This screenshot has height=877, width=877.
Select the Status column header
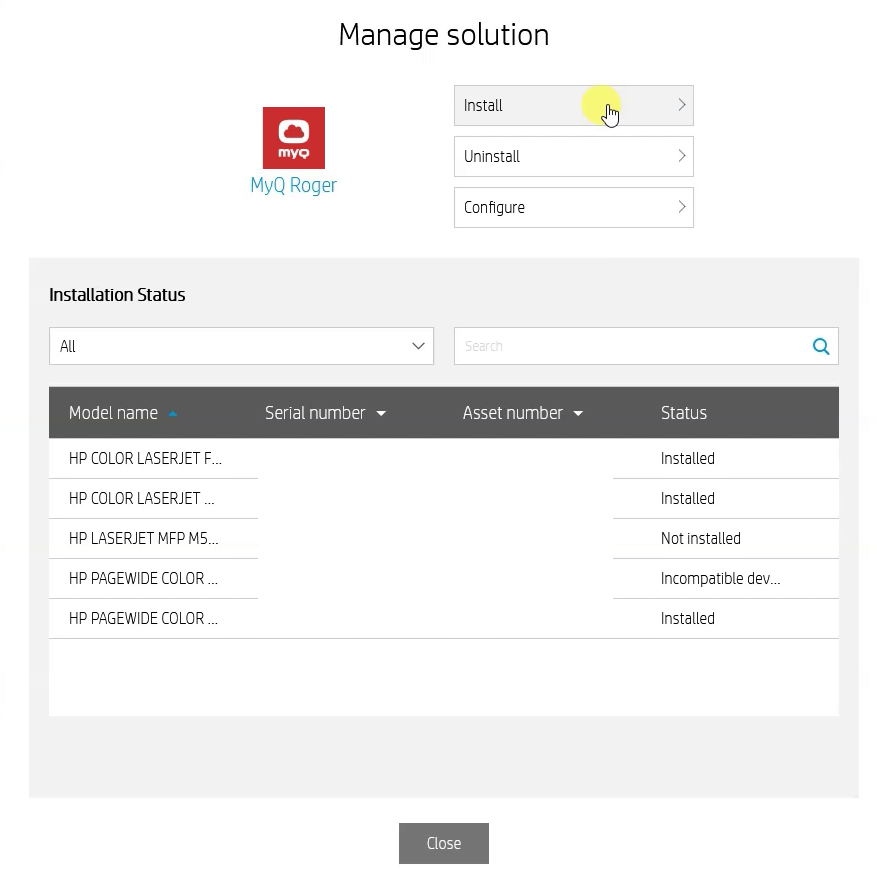pyautogui.click(x=683, y=412)
